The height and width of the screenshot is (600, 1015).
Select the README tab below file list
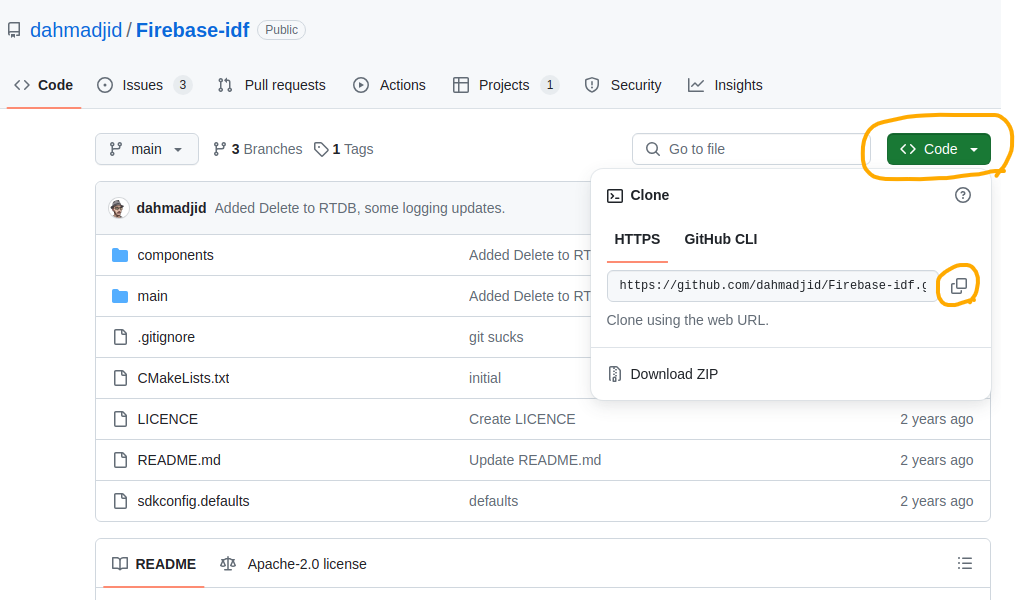pos(154,564)
